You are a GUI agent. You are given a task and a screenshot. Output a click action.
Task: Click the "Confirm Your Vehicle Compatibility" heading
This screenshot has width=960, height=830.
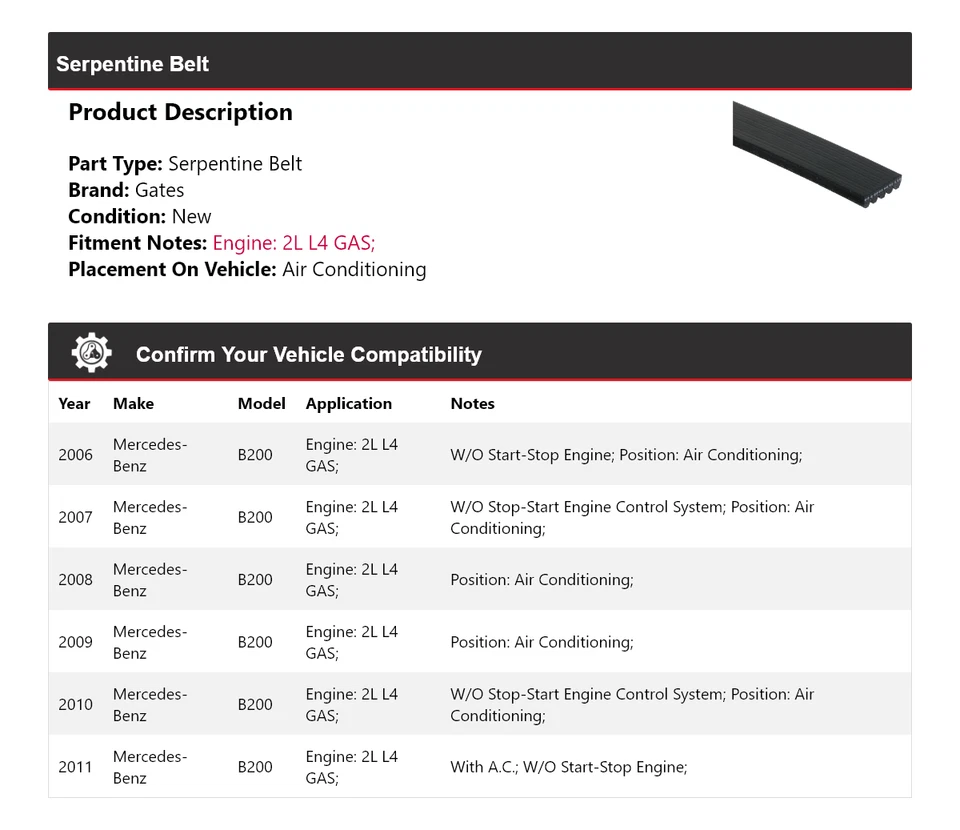point(308,355)
